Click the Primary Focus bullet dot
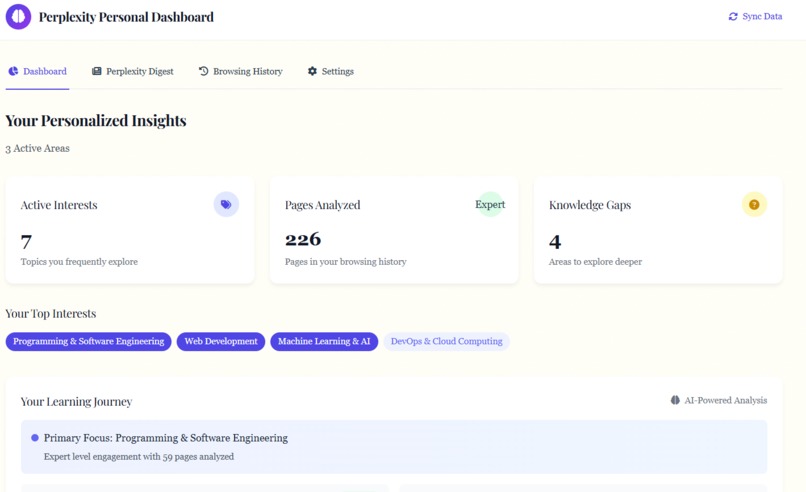The height and width of the screenshot is (492, 806). 35,438
